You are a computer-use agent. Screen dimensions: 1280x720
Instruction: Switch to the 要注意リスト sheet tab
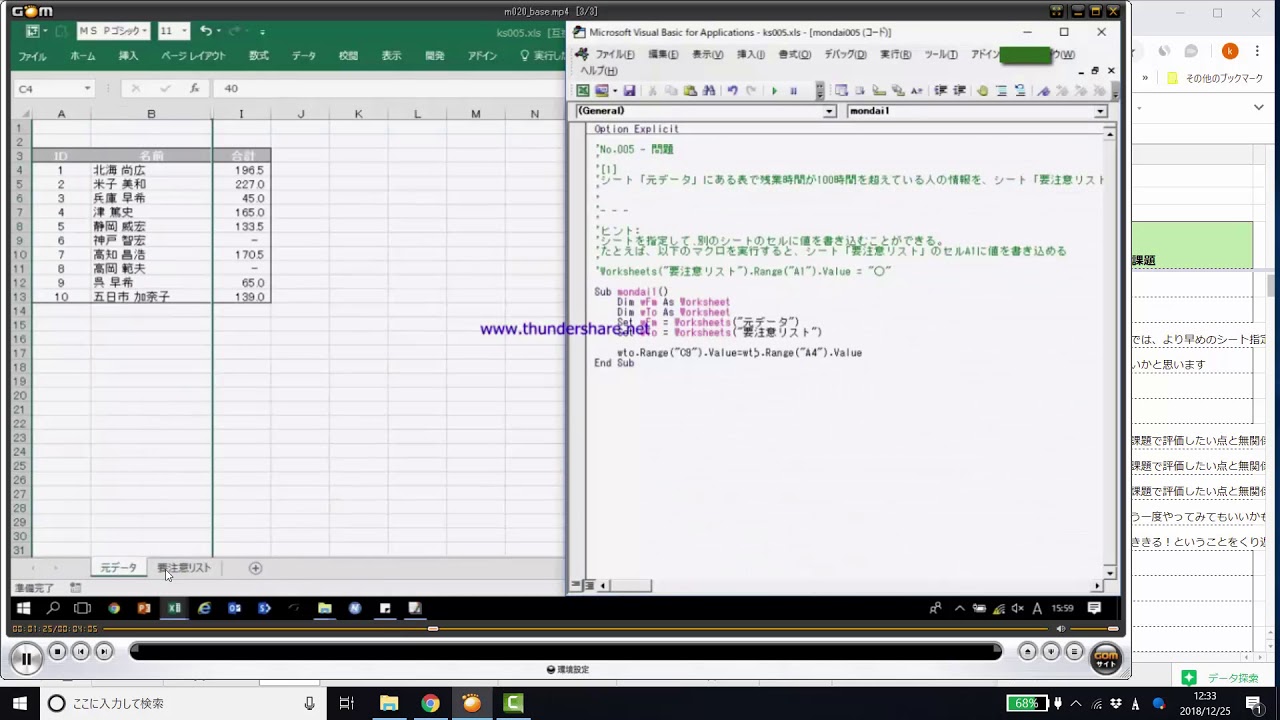pos(184,568)
